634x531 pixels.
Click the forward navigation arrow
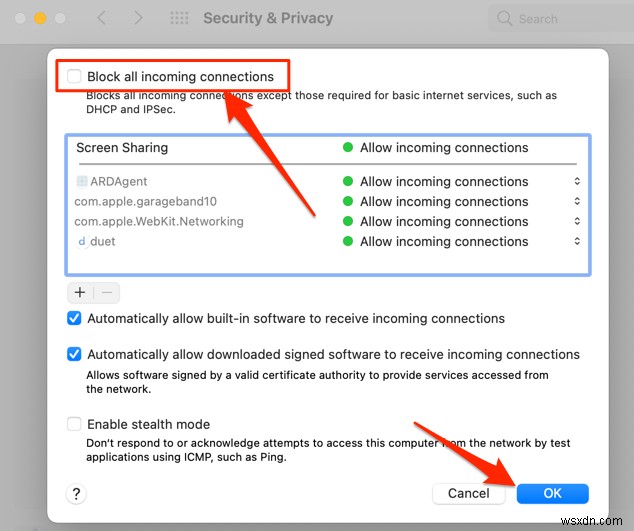pos(138,18)
